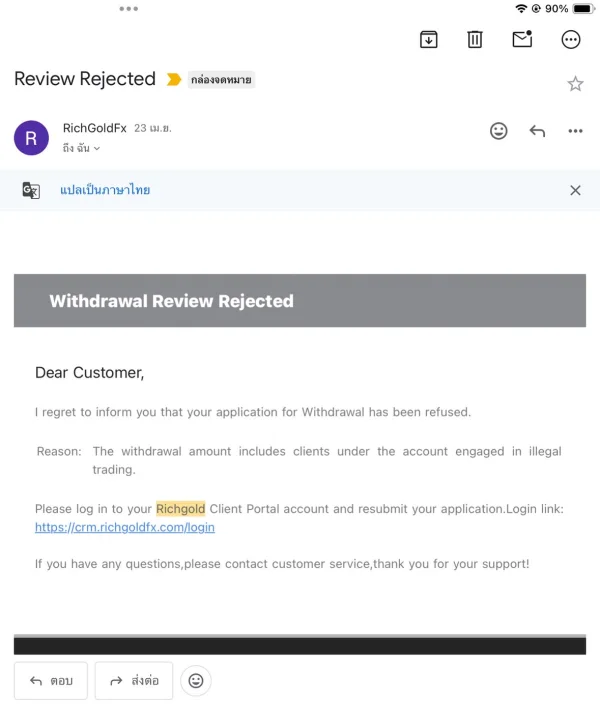Translate email to Thai
Viewport: 600px width, 707px height.
[x=105, y=190]
